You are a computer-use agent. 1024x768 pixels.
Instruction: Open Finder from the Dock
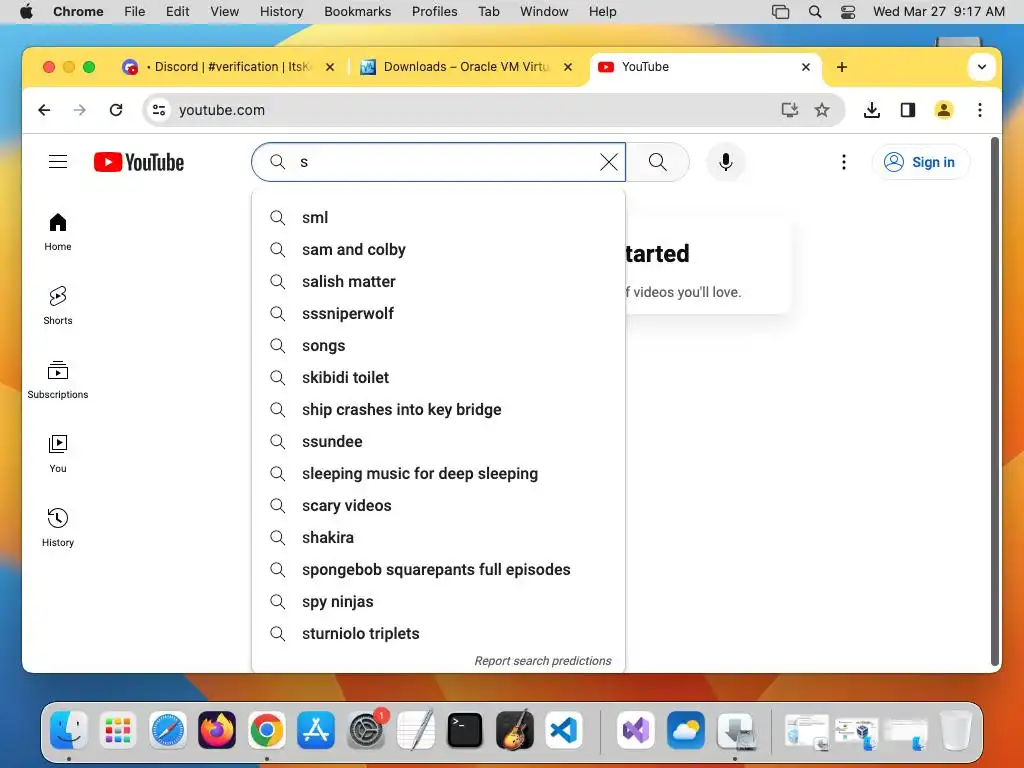tap(69, 729)
